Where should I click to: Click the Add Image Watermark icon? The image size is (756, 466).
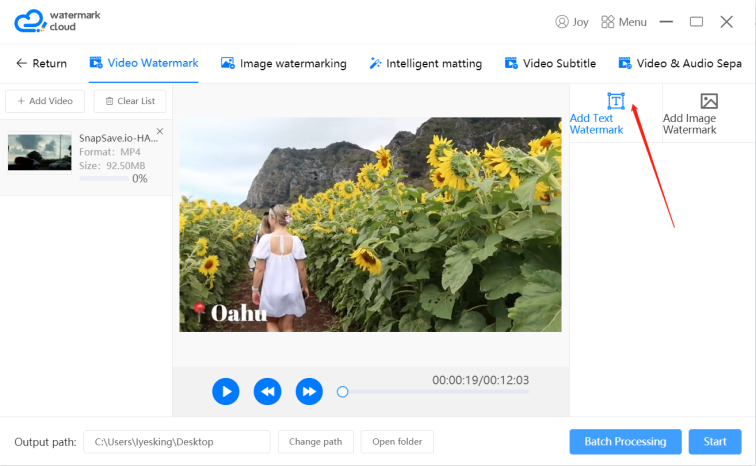coord(709,101)
